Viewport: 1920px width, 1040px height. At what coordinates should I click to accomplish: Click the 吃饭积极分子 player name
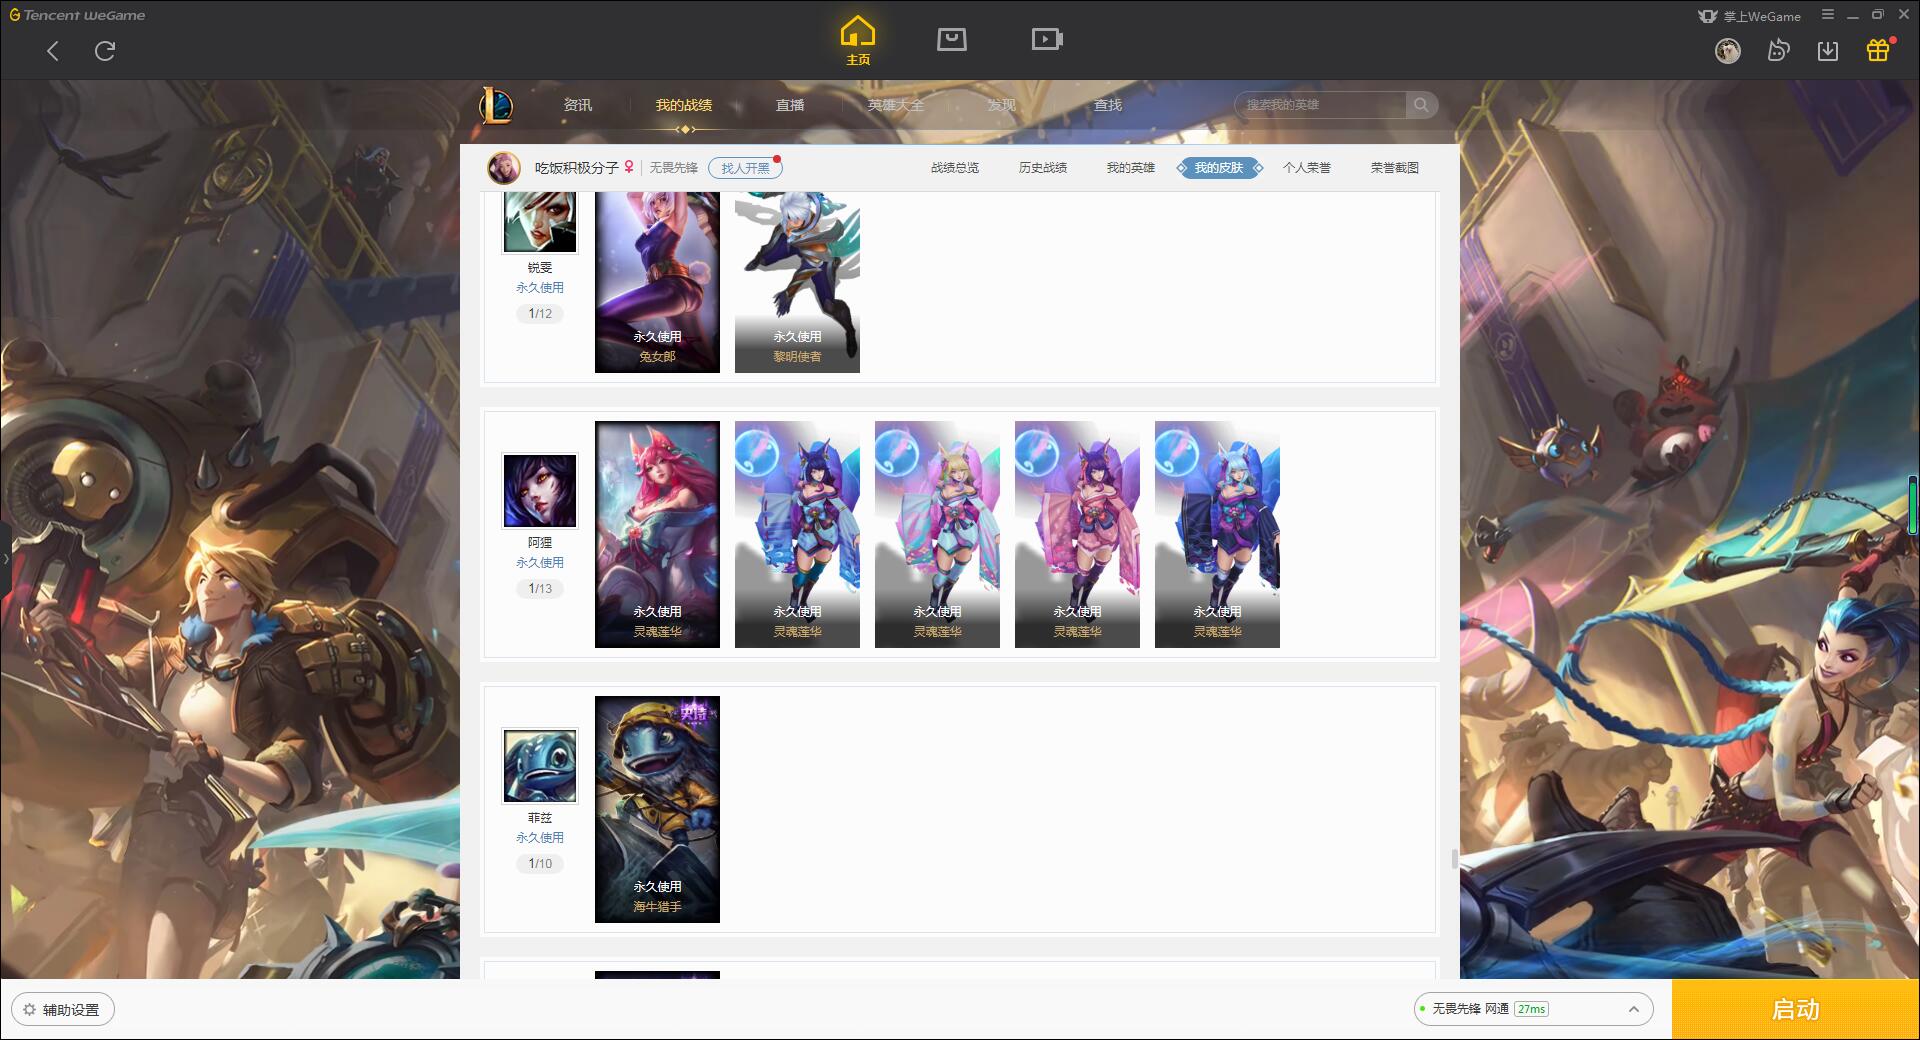[576, 168]
